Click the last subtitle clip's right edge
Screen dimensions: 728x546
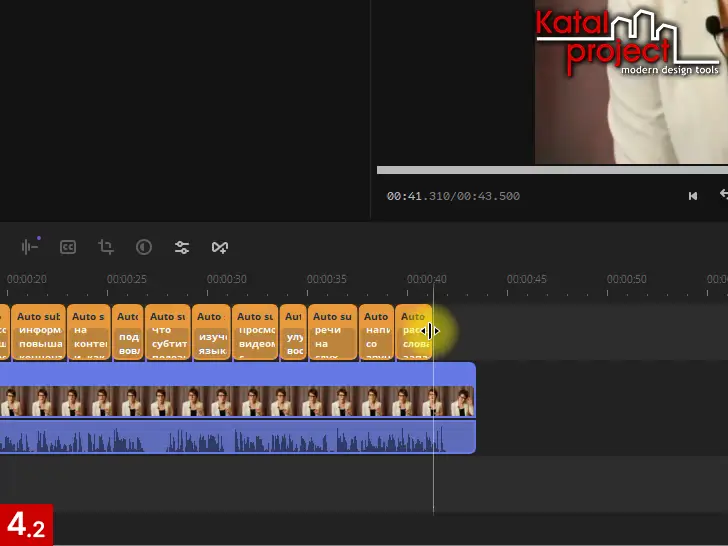click(x=431, y=332)
